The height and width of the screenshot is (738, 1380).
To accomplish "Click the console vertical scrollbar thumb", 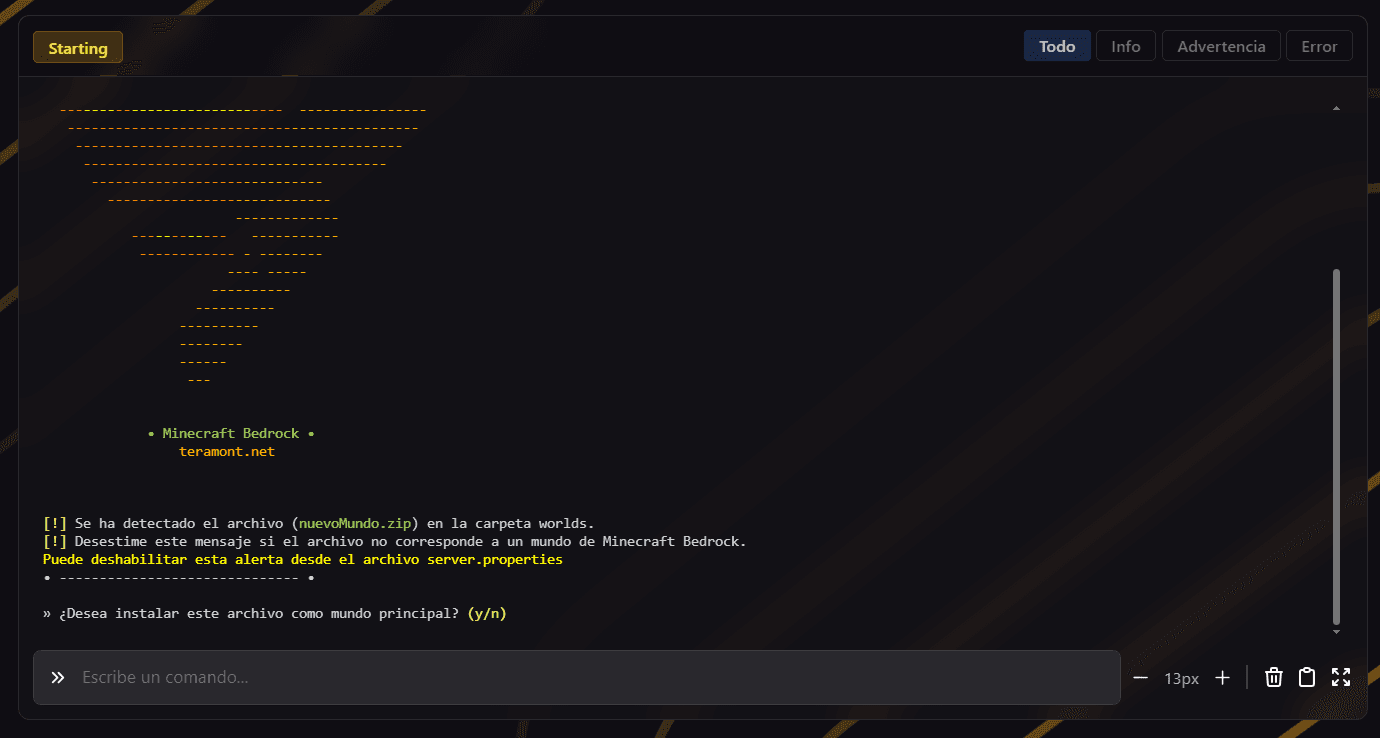I will [1337, 446].
